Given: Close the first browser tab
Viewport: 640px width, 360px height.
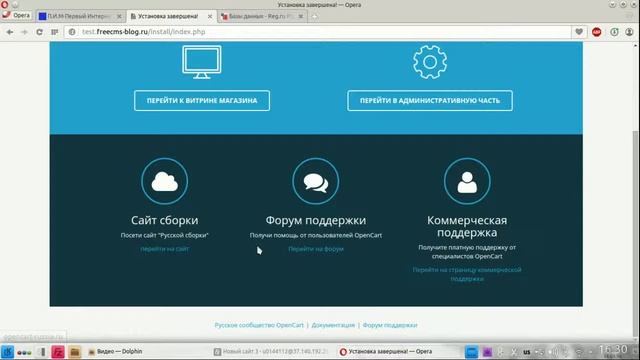Looking at the screenshot, I should pos(119,16).
